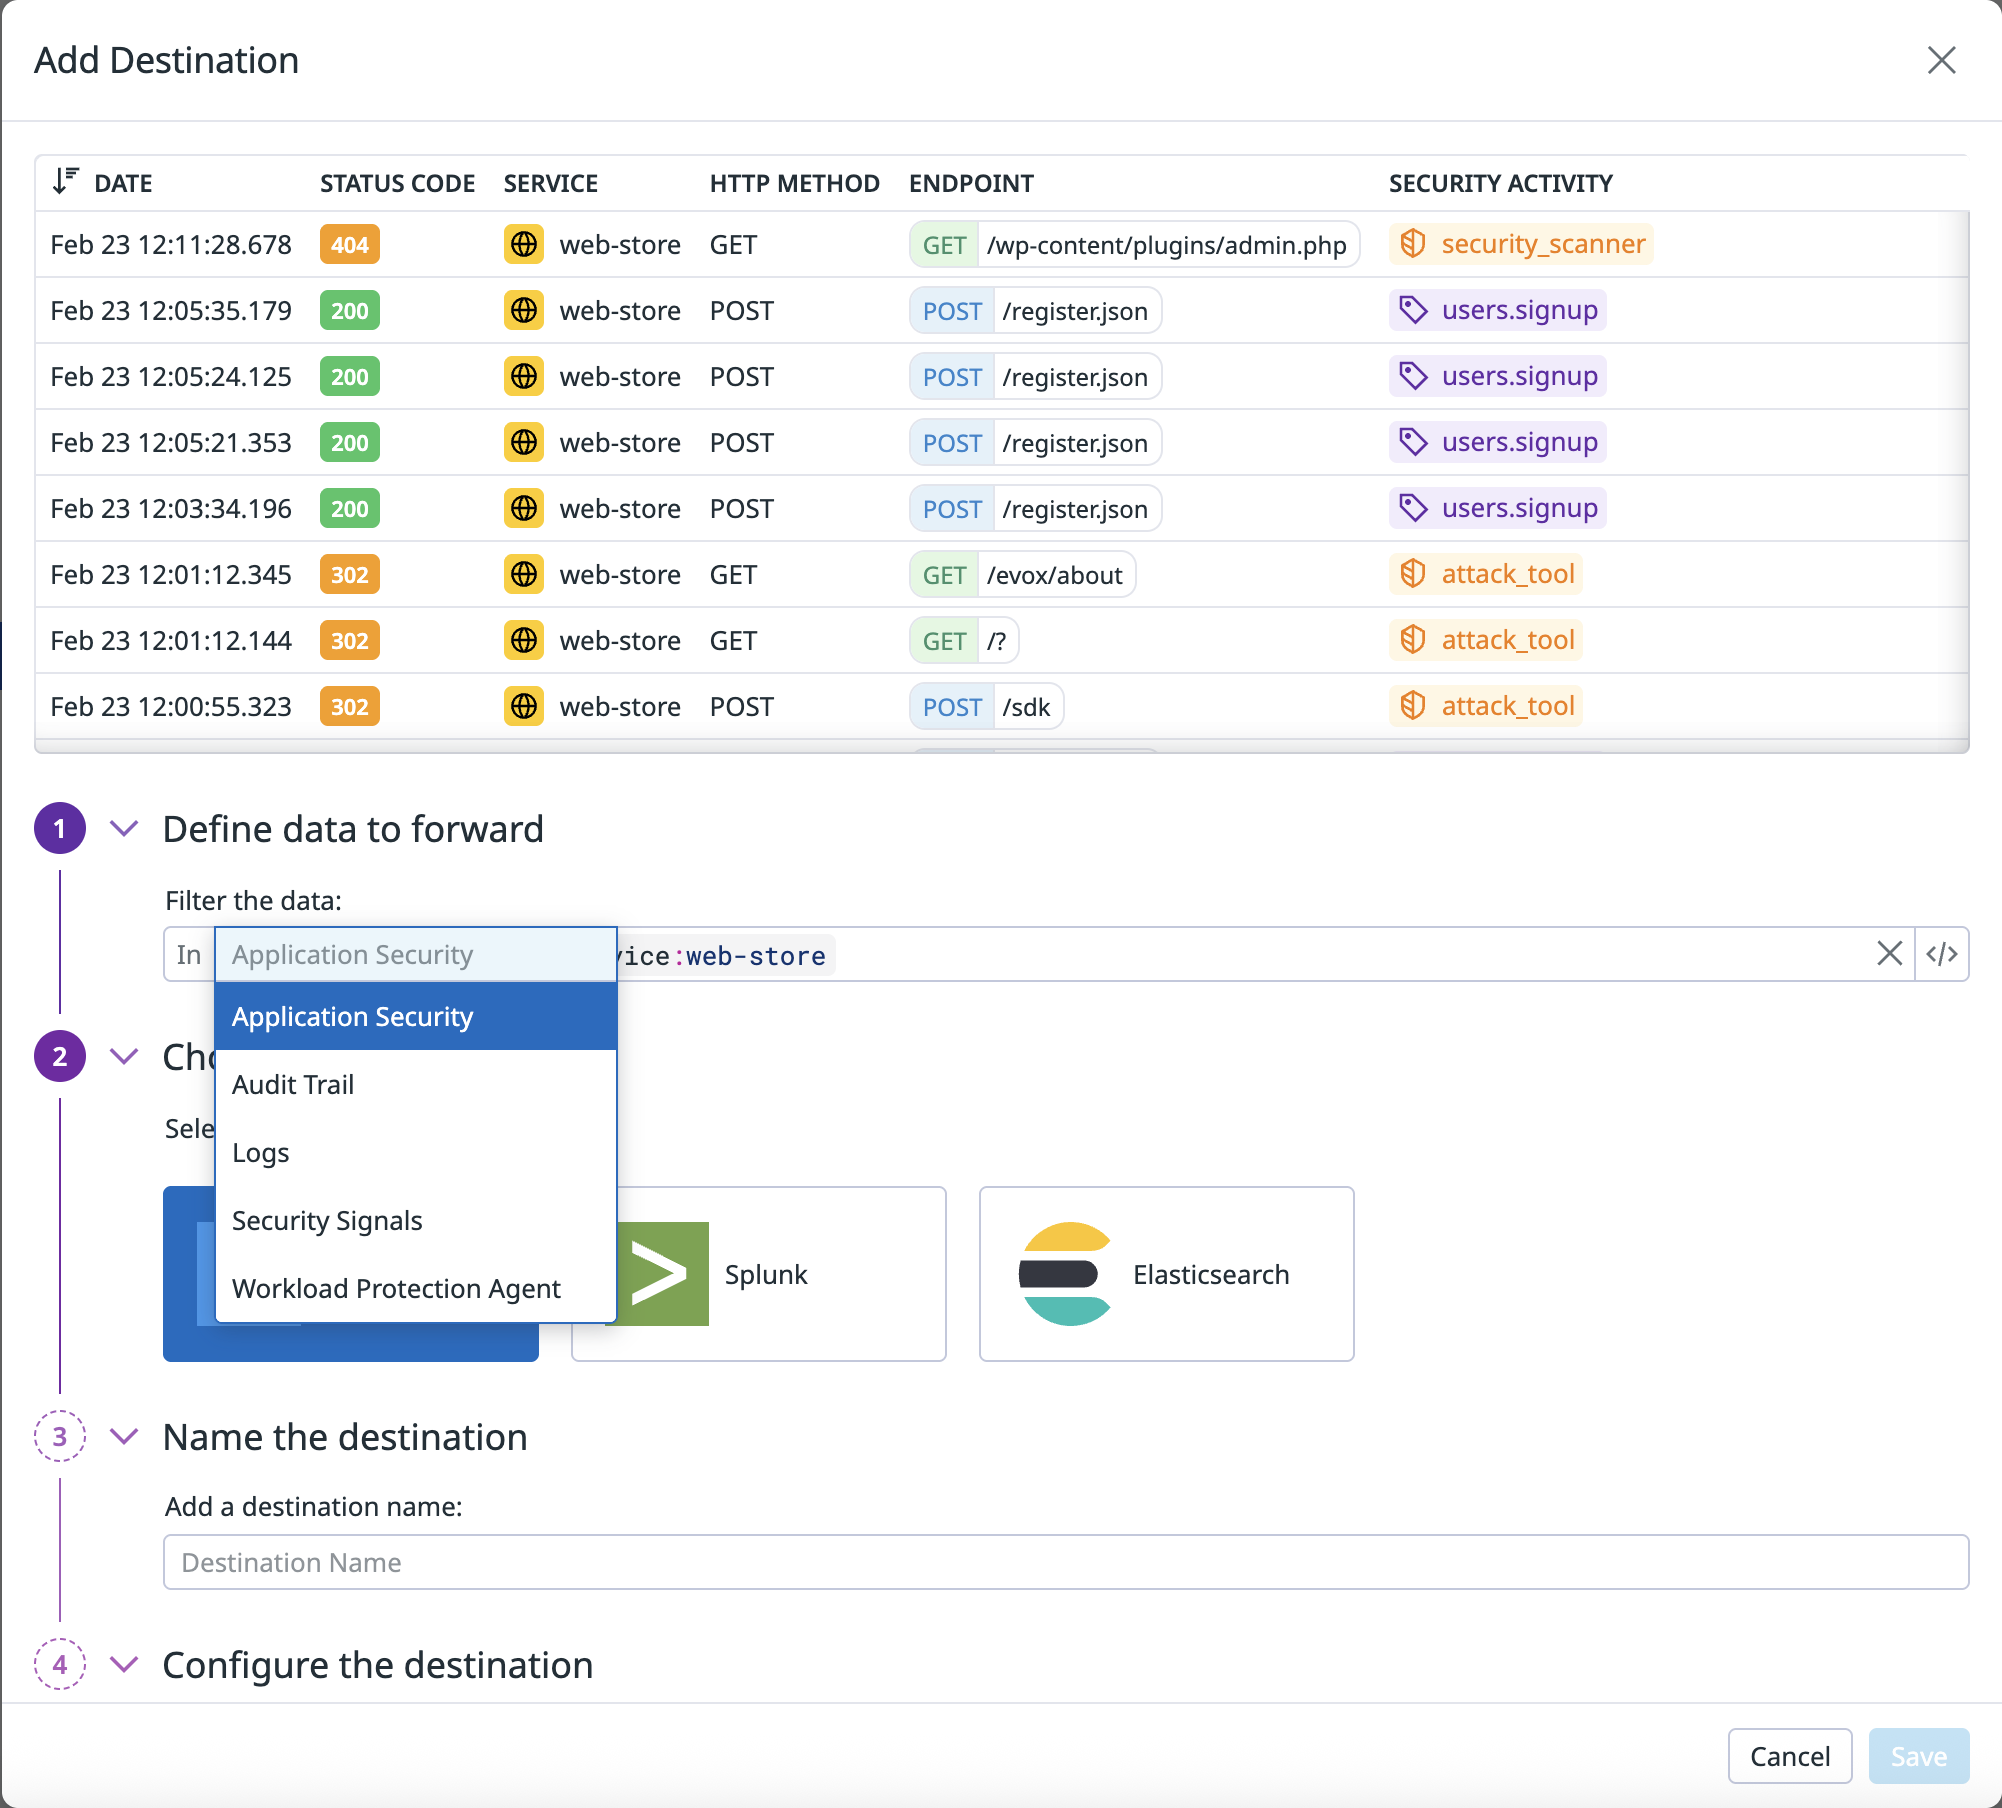The height and width of the screenshot is (1808, 2002).
Task: Click the Save button
Action: point(1917,1756)
